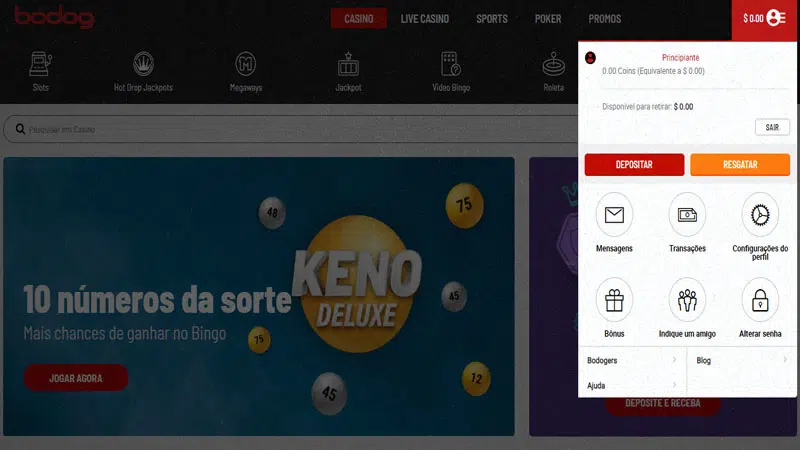The image size is (800, 450).
Task: Open the Video Bingo category icon
Action: [450, 65]
